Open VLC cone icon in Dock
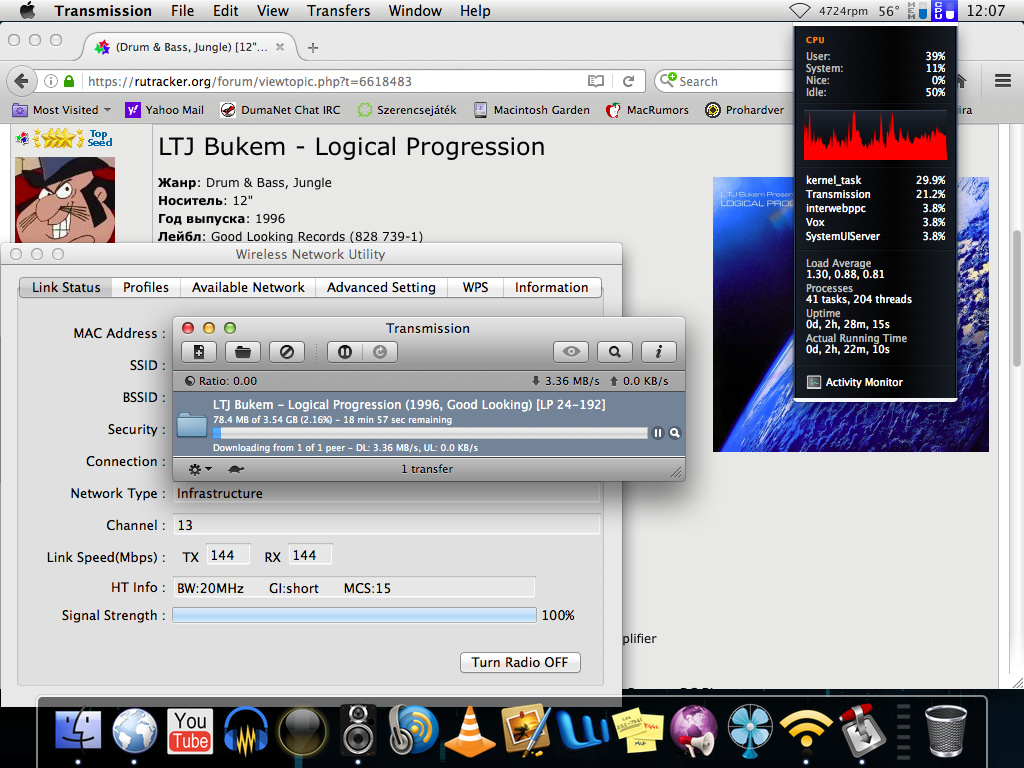 pos(470,731)
